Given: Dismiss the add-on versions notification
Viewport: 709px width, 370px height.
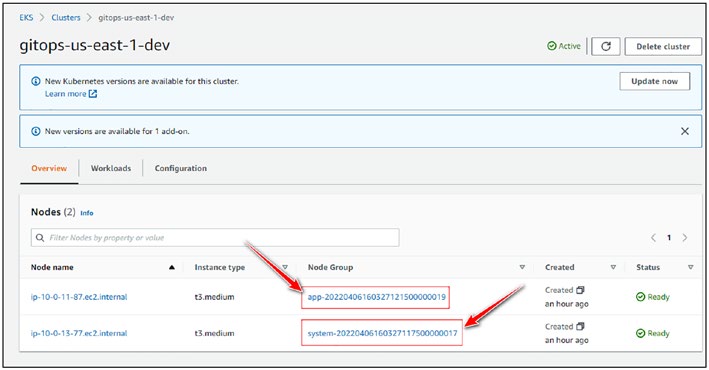Looking at the screenshot, I should [685, 131].
